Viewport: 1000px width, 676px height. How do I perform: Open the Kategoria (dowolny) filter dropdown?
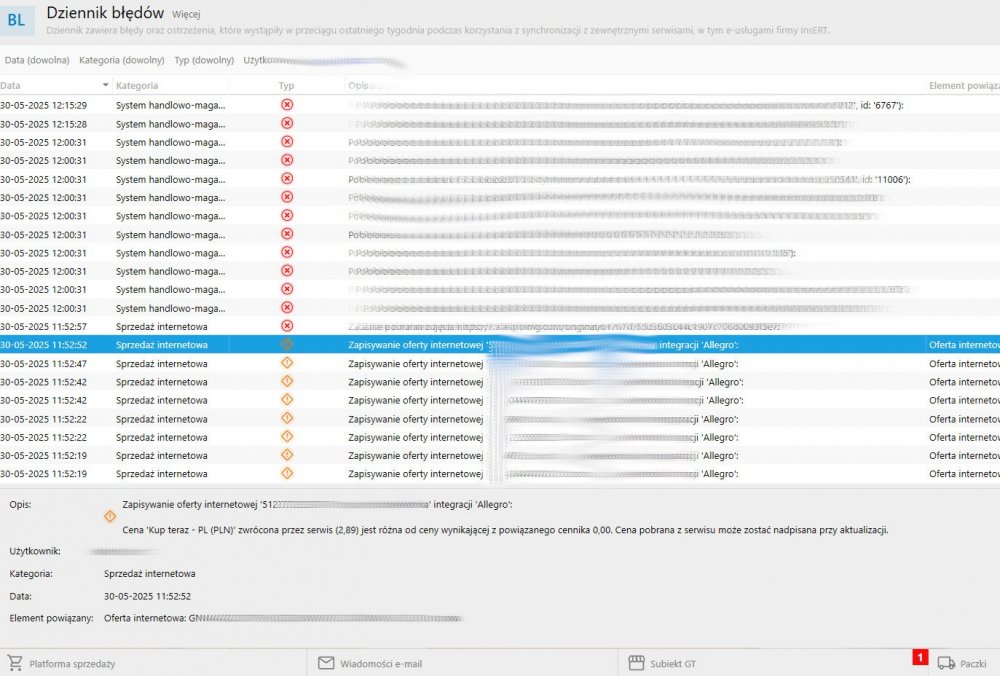tap(121, 60)
